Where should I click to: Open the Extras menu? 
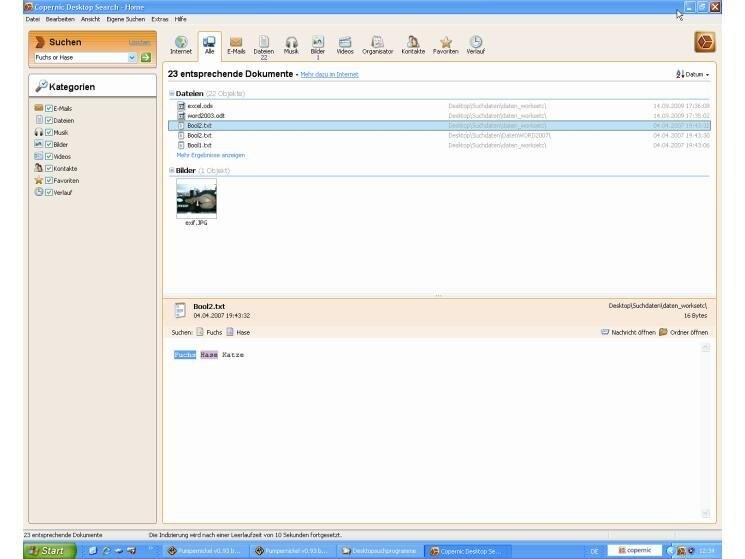(x=160, y=19)
